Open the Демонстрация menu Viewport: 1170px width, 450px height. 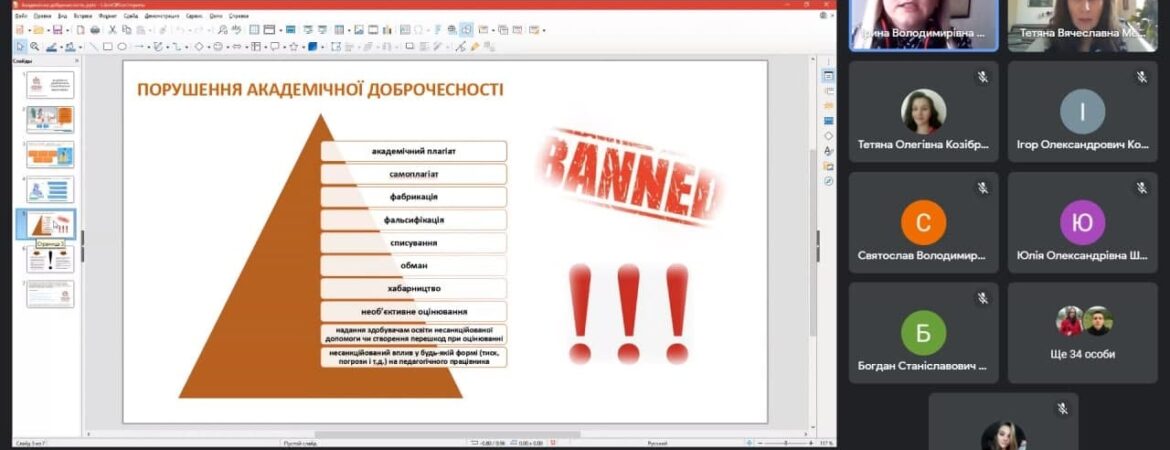pyautogui.click(x=163, y=15)
